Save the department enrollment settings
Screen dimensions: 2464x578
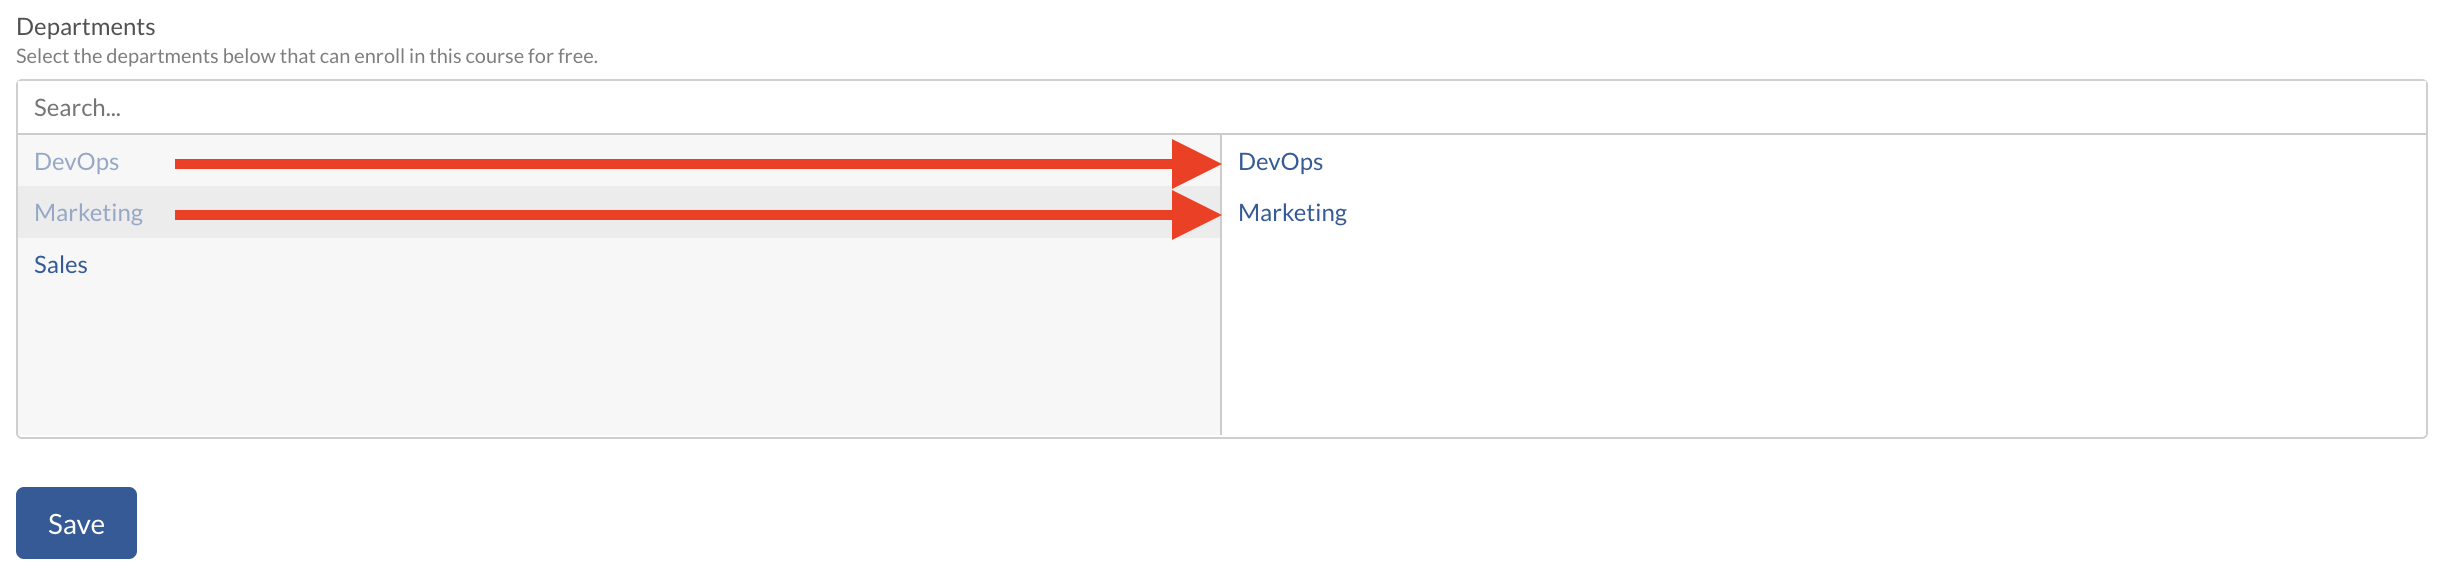76,523
